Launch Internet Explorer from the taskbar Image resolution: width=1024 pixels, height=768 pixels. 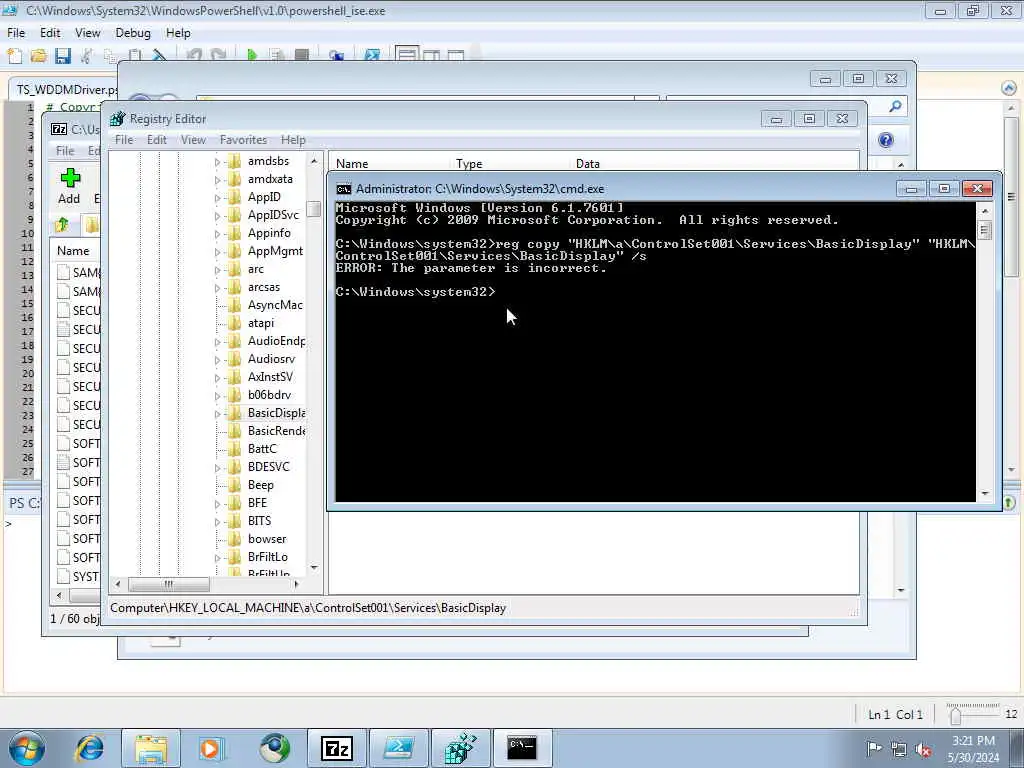click(90, 748)
